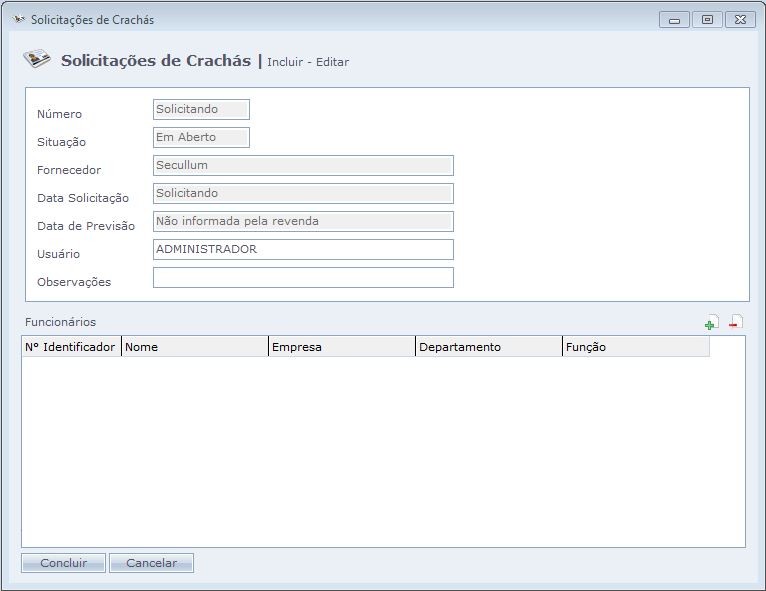Maximize the Solicitações de Crachás window
Screen dimensions: 766x591
(707, 19)
